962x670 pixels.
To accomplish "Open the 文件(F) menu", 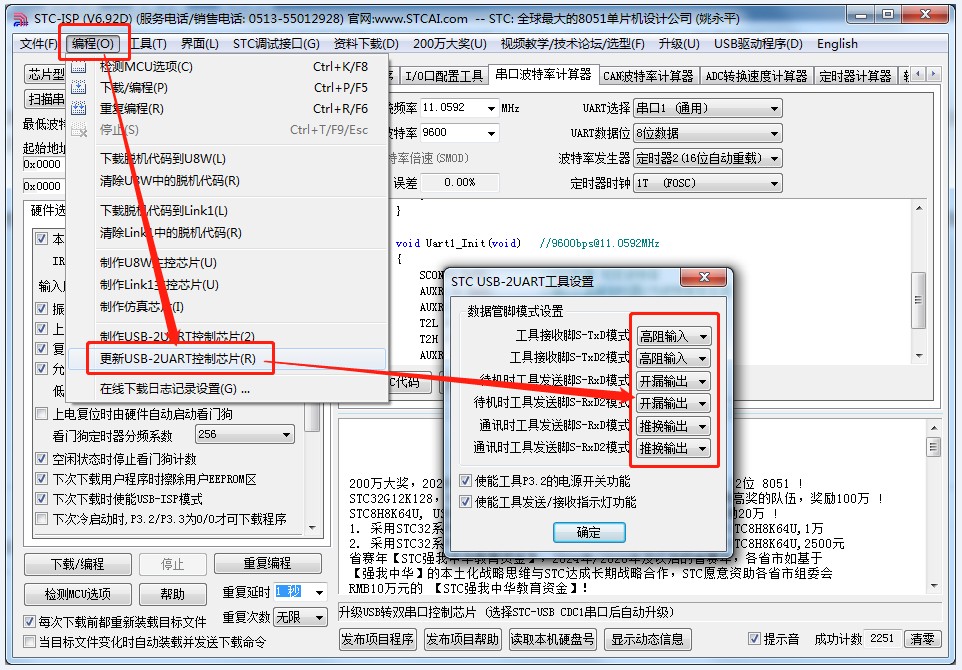I will (39, 44).
